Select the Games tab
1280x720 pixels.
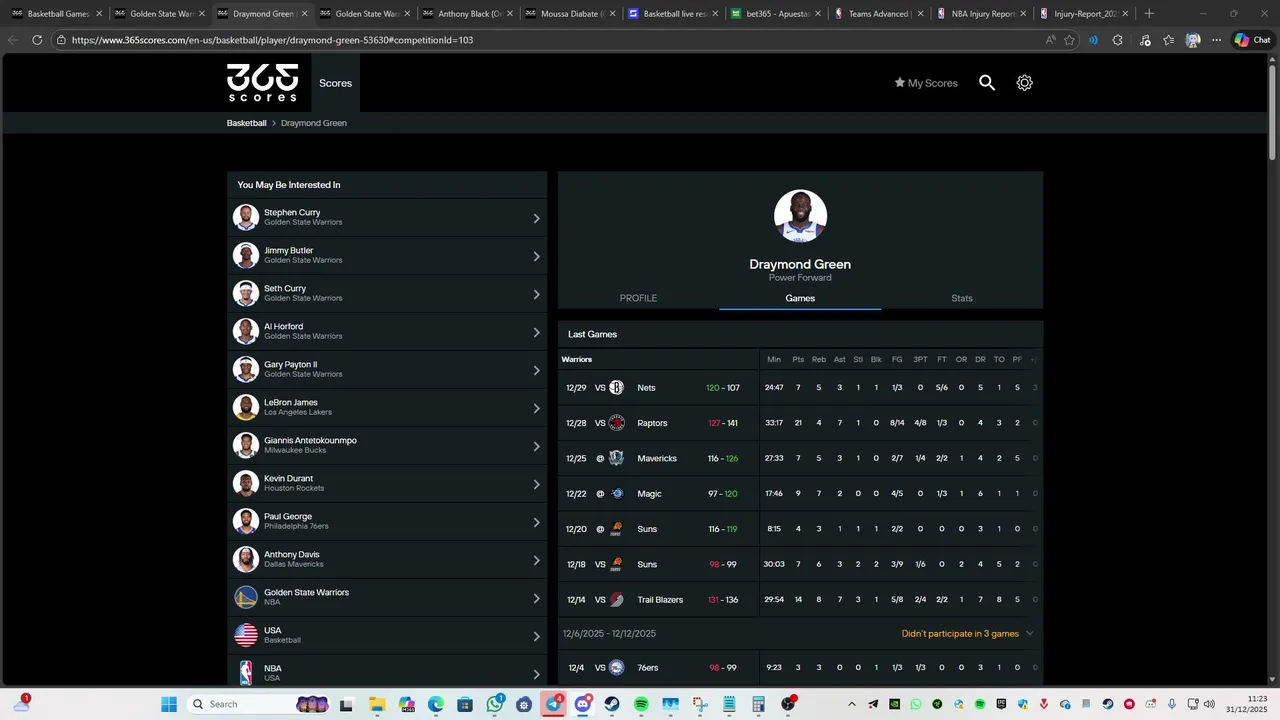click(800, 298)
